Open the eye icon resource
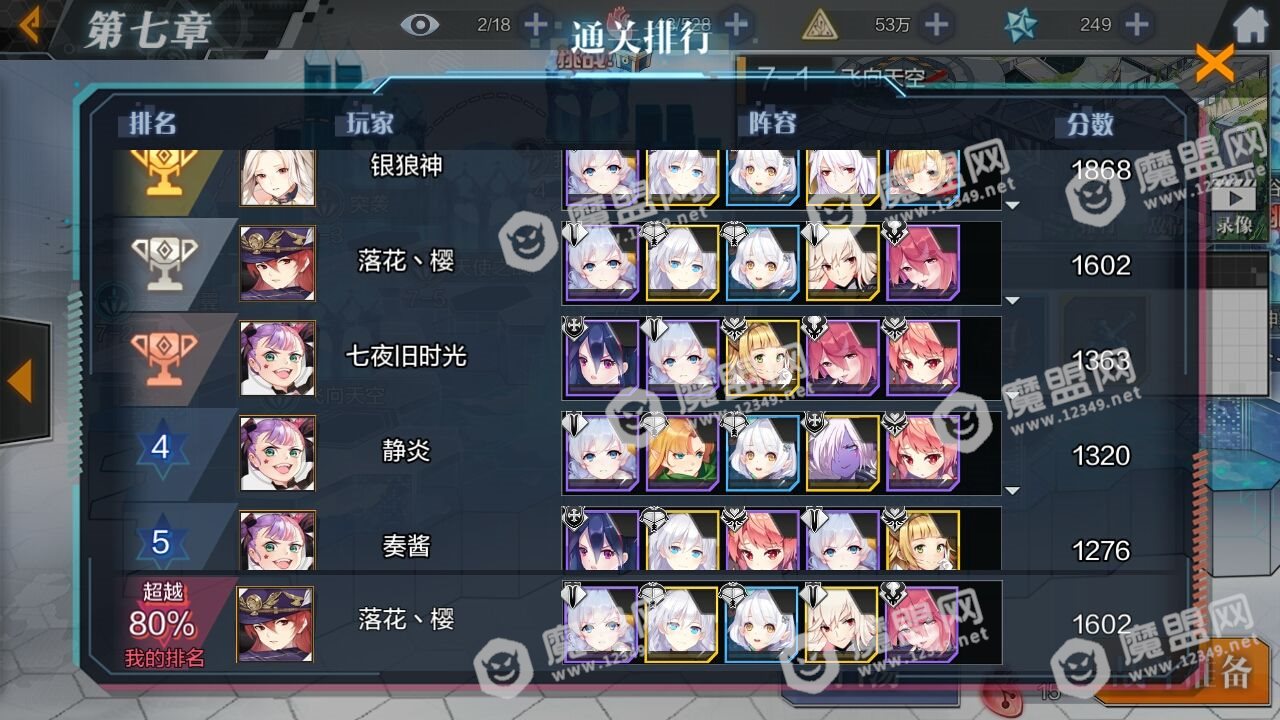Viewport: 1280px width, 720px height. [x=420, y=24]
